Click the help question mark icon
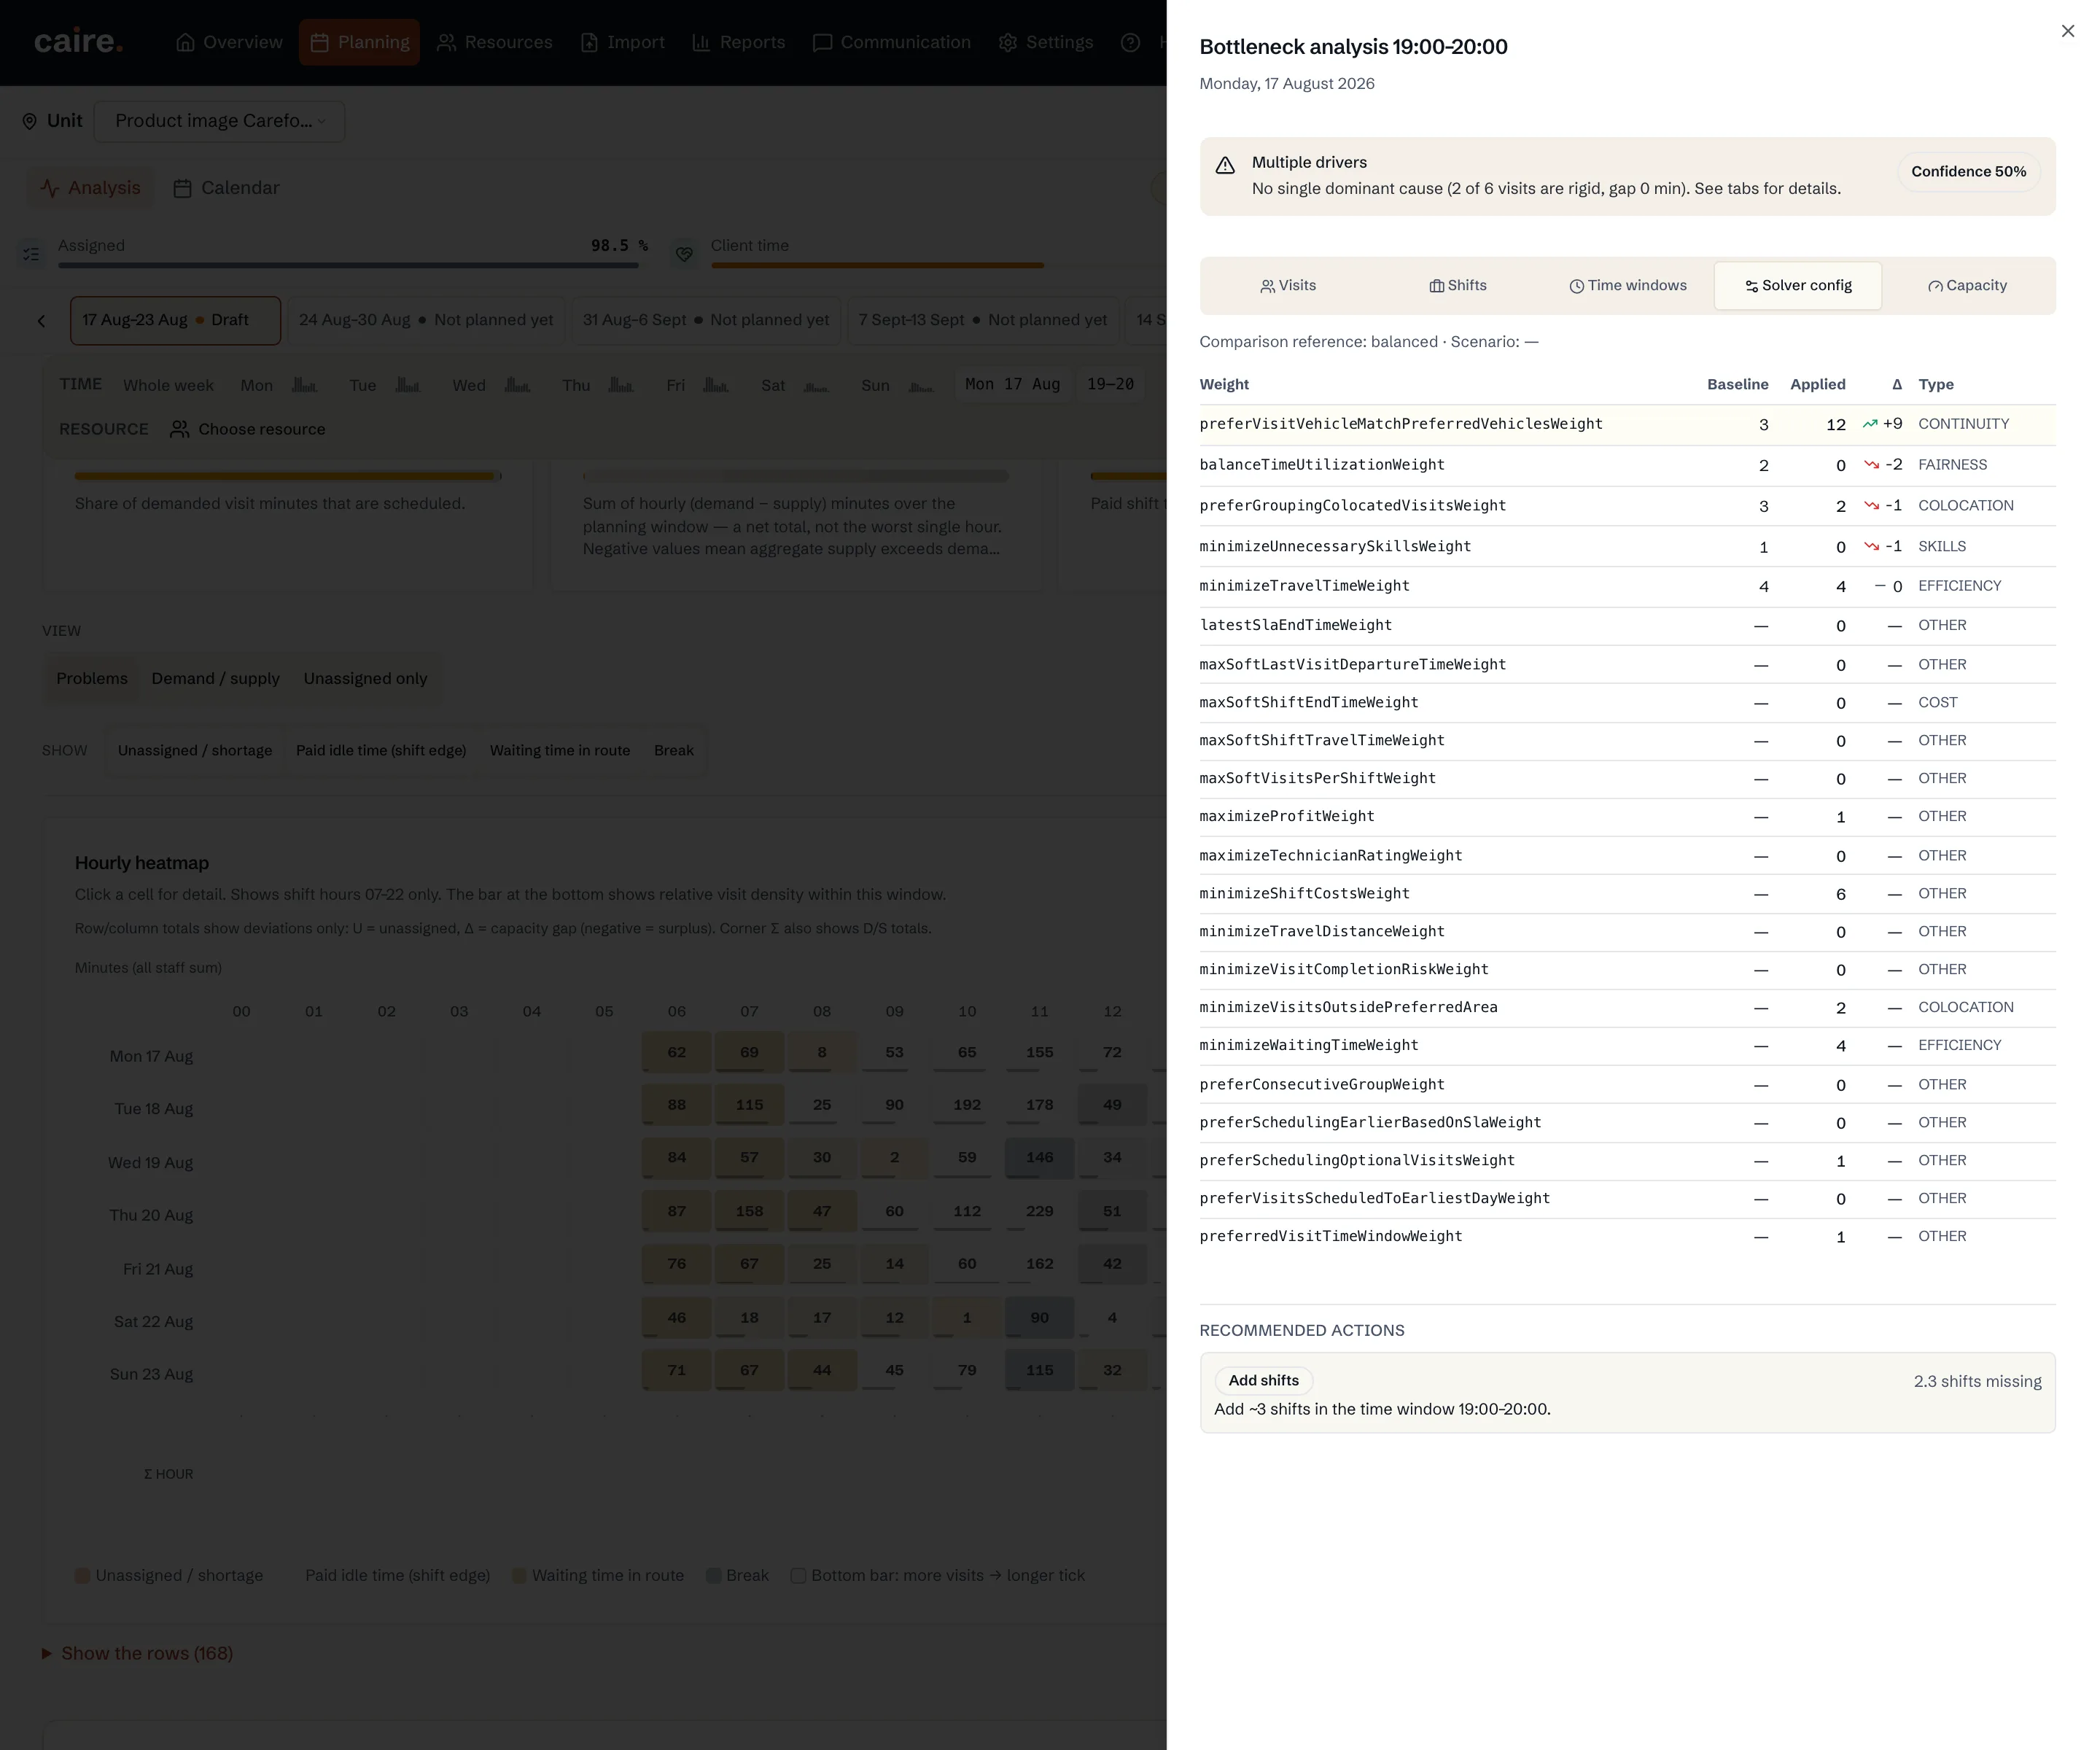This screenshot has height=1750, width=2100. tap(1130, 42)
